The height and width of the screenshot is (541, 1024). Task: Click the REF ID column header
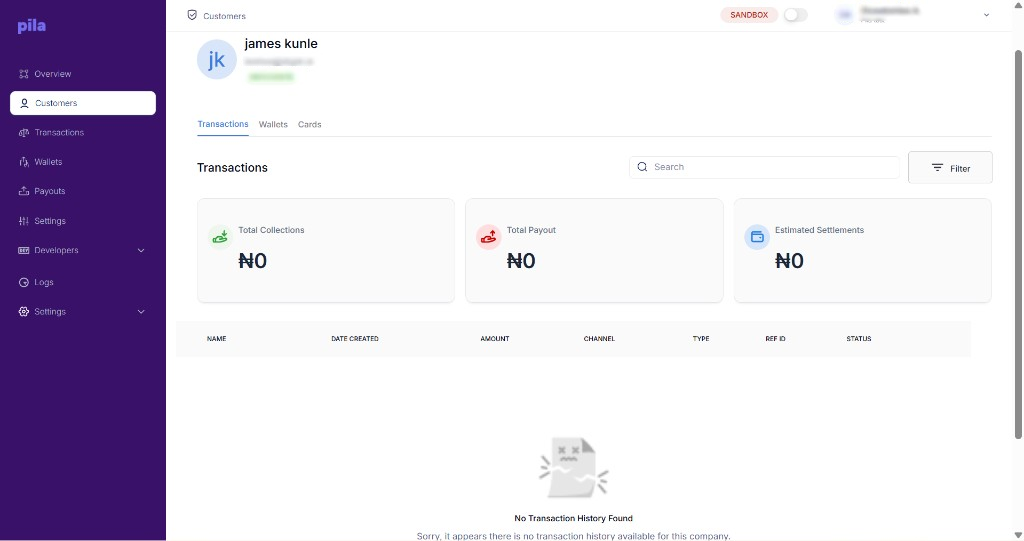(x=775, y=338)
